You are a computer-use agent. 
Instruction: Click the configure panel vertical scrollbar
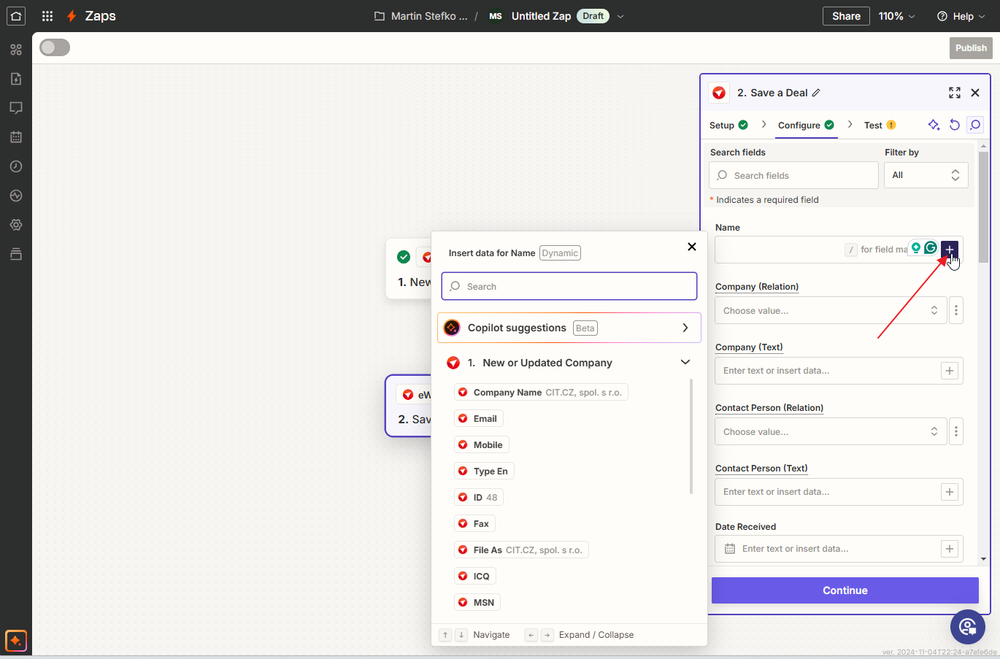[983, 206]
